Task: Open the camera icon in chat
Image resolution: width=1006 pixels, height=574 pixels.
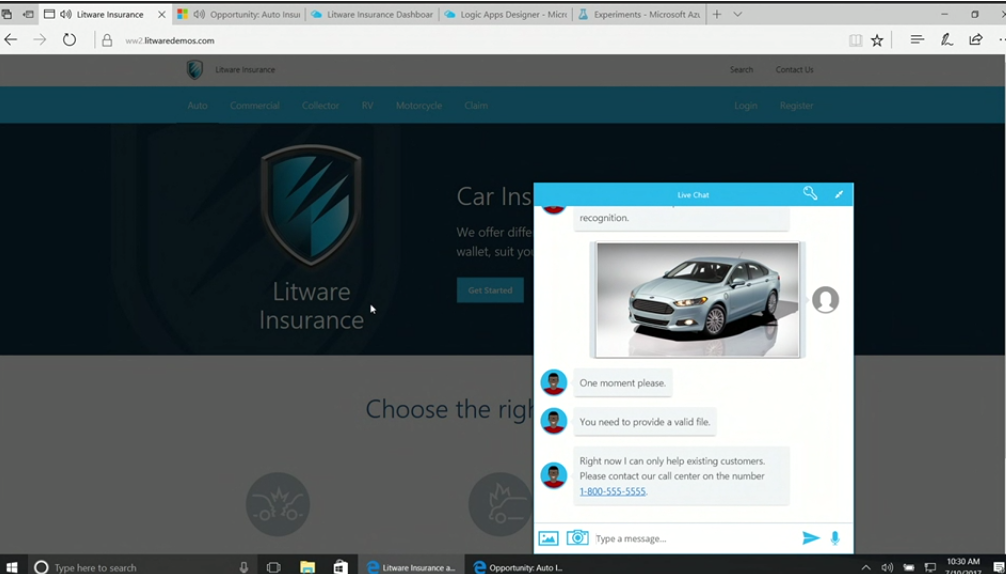Action: 577,537
